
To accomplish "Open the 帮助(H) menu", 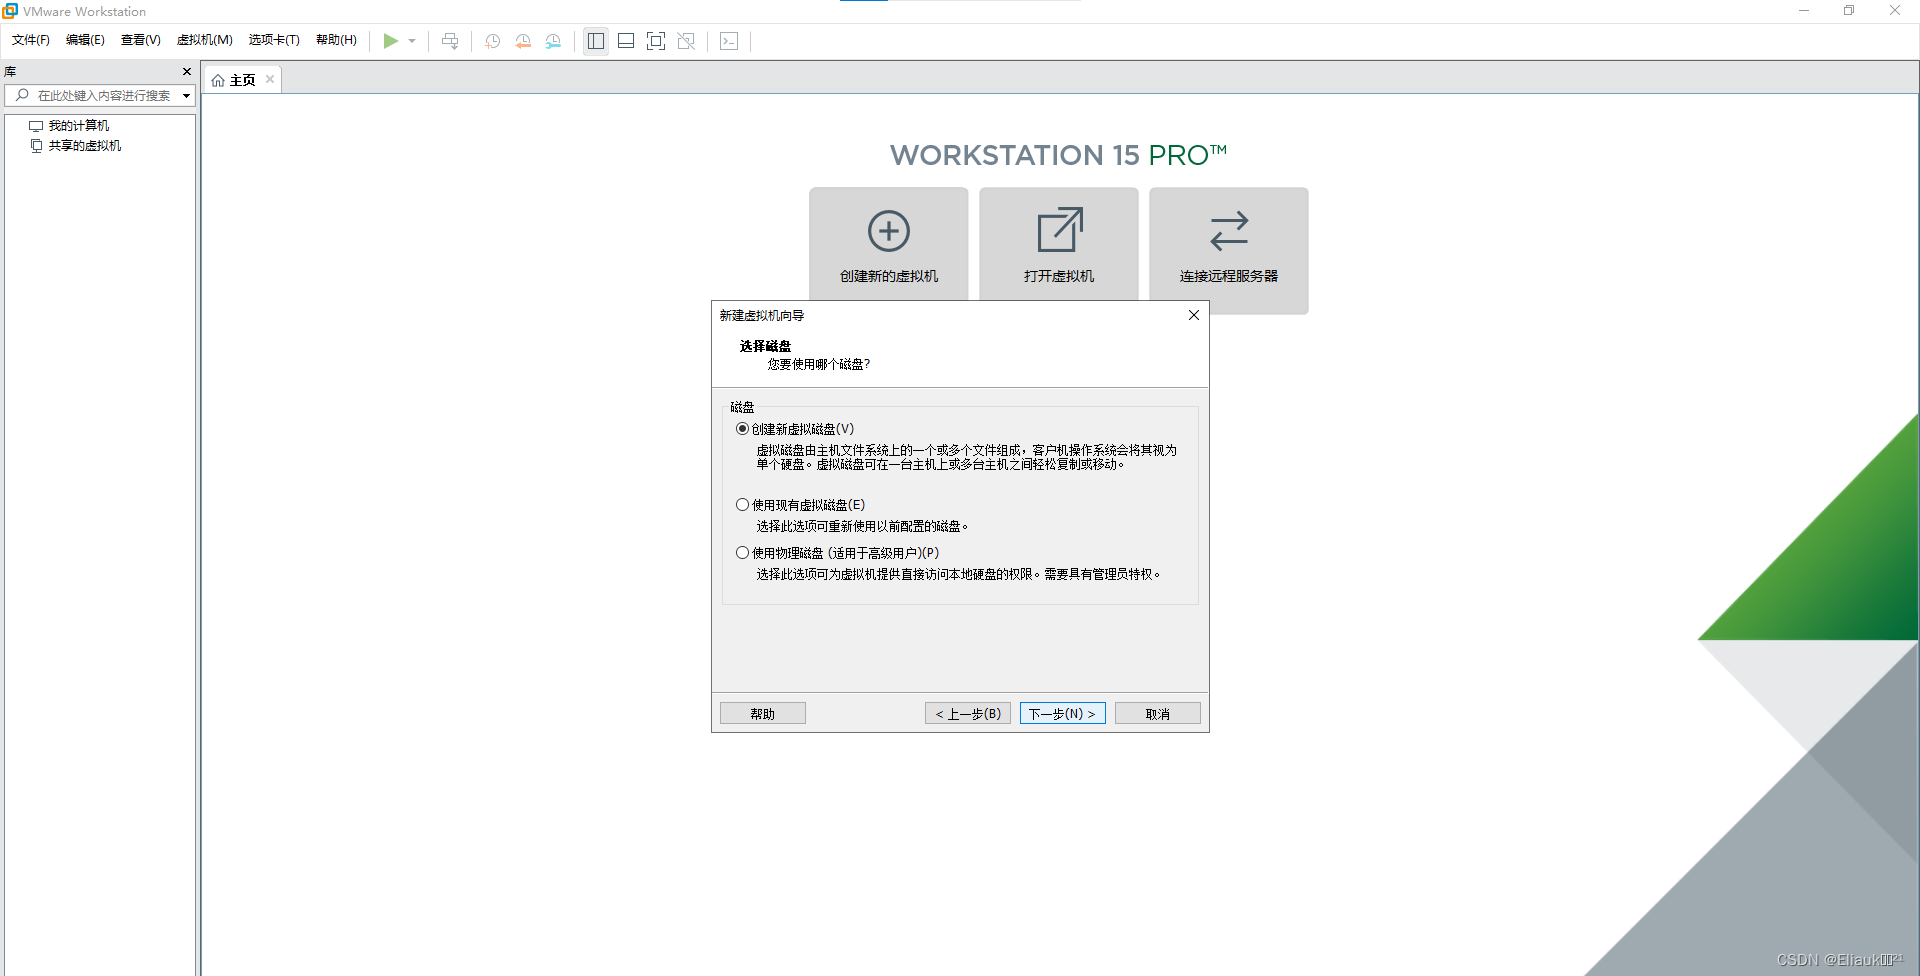I will [x=336, y=40].
